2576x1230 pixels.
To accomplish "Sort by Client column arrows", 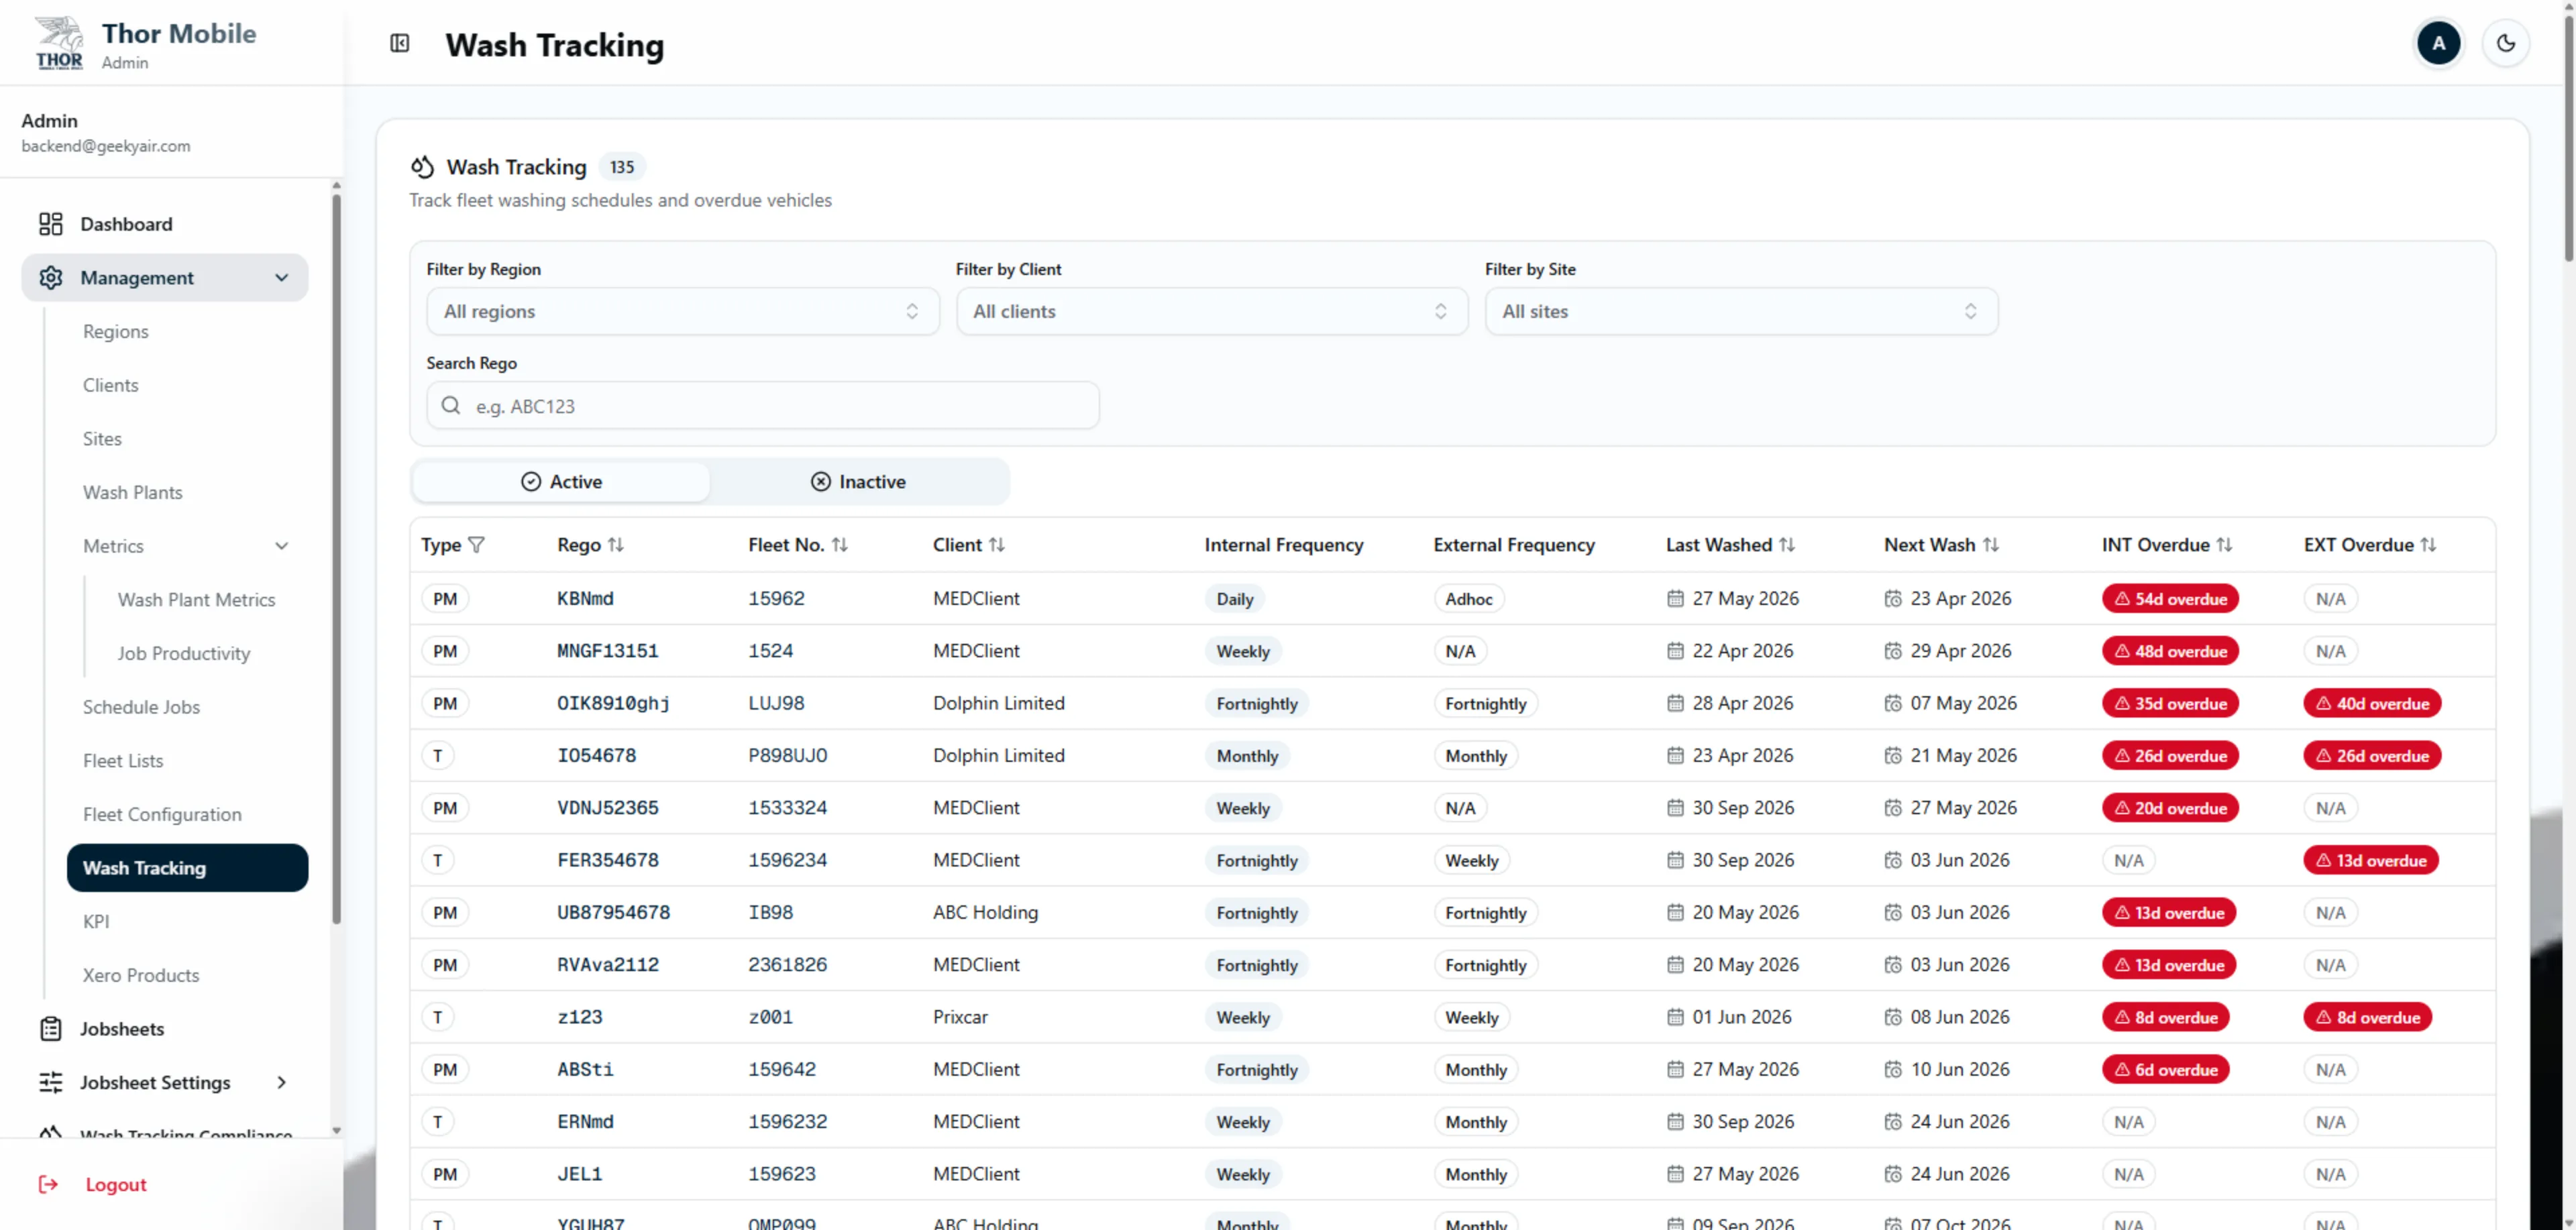I will [997, 545].
